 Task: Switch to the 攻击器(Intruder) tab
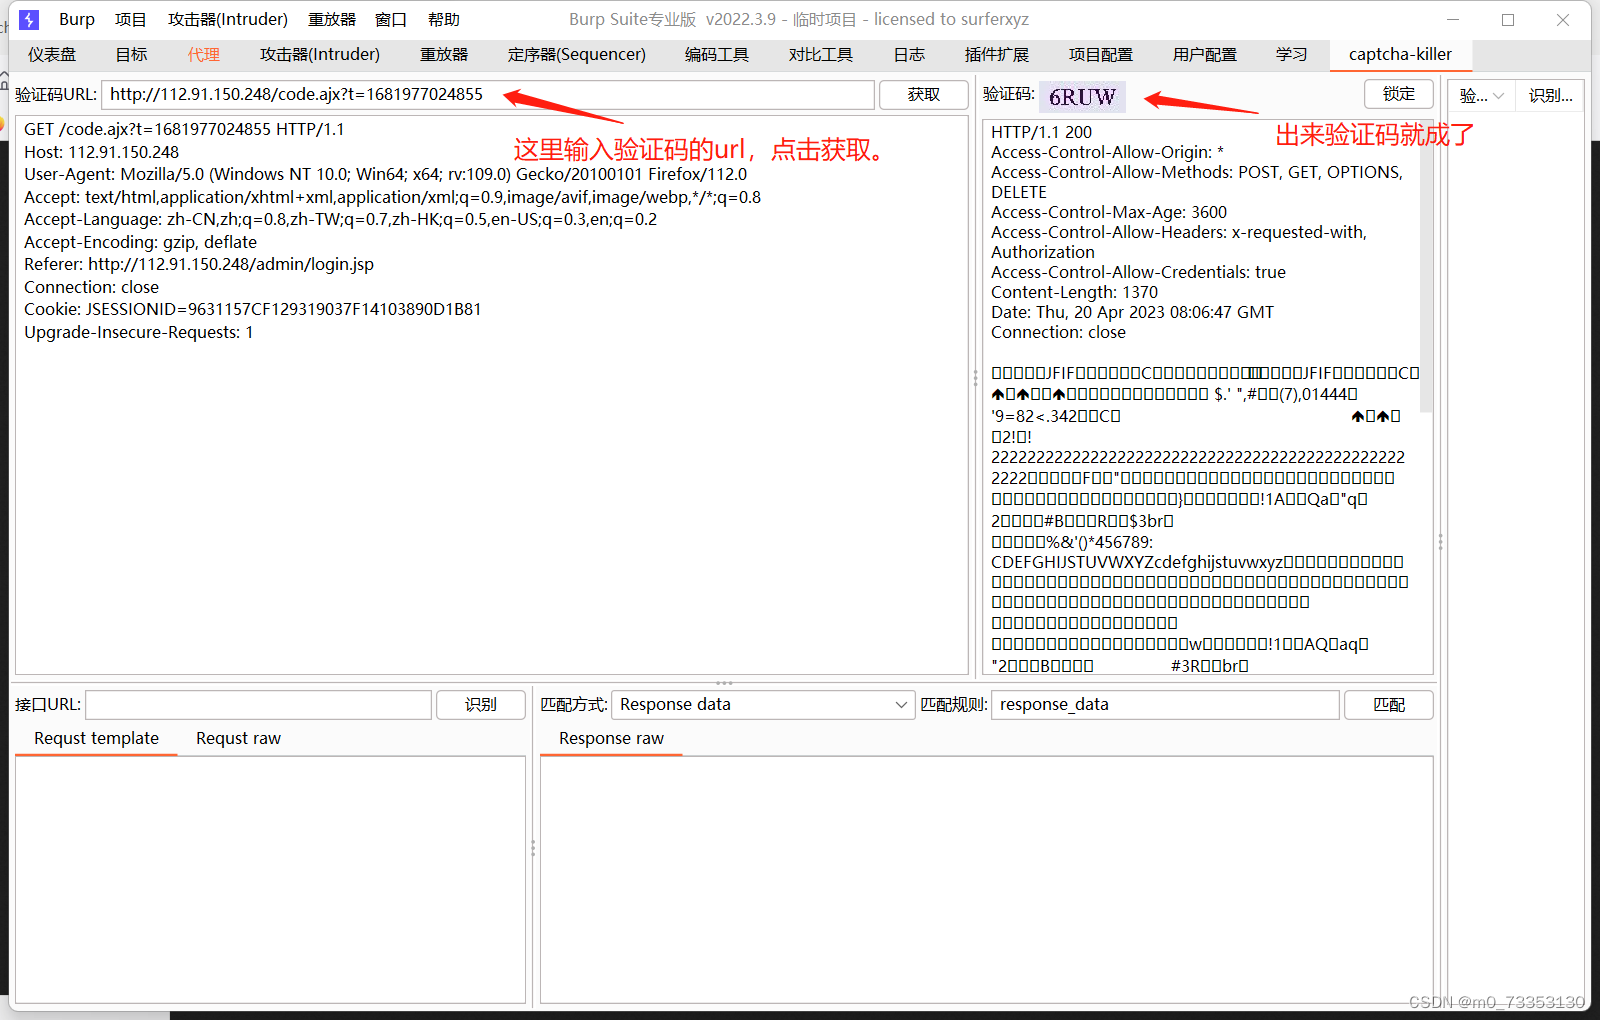pyautogui.click(x=320, y=54)
